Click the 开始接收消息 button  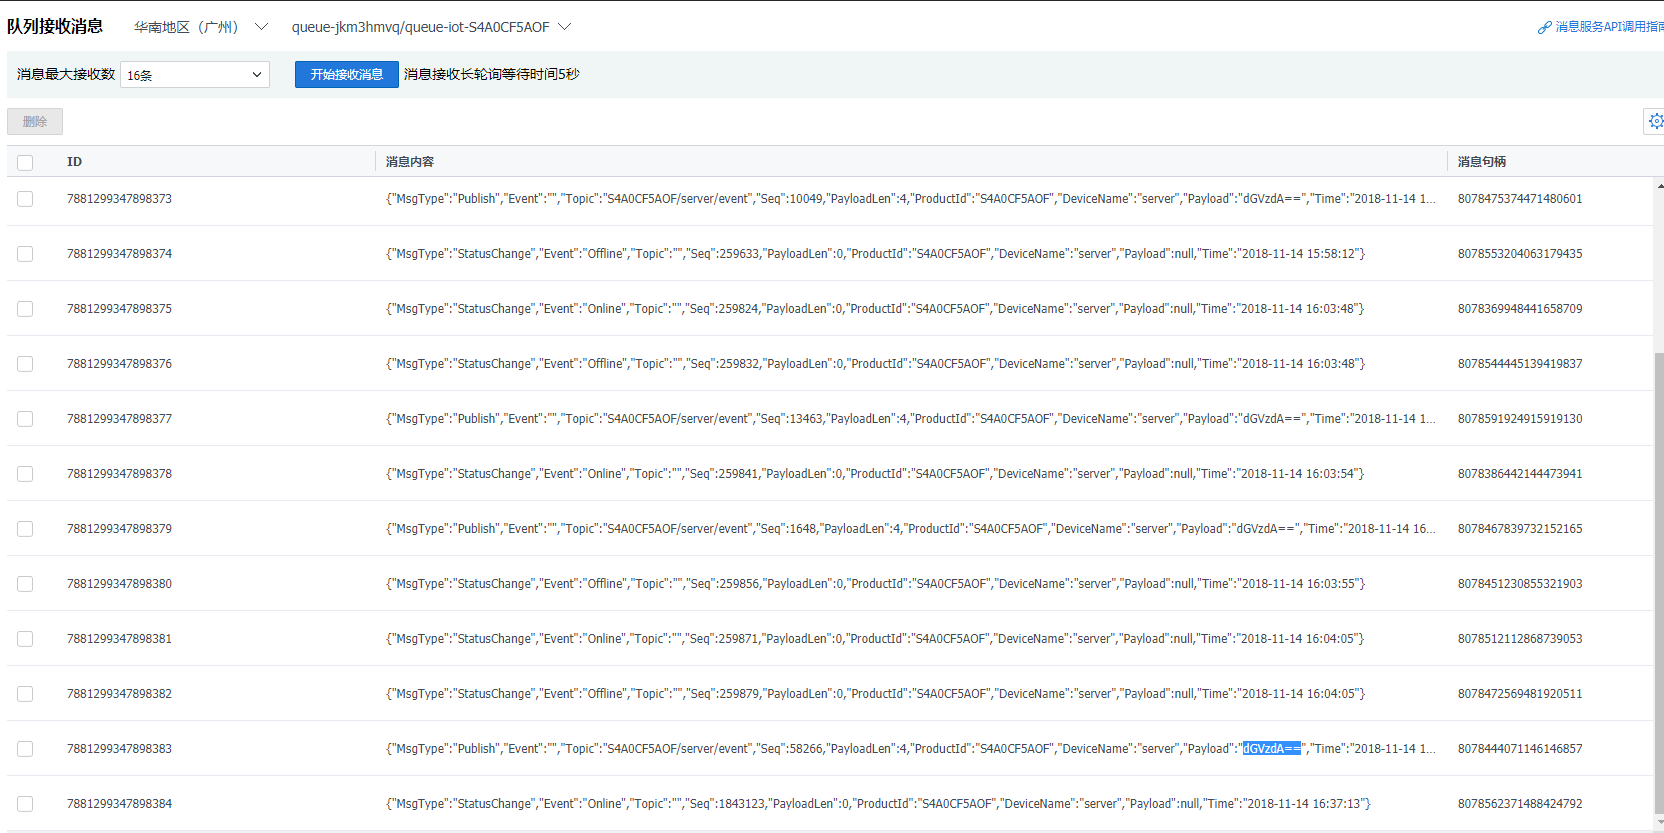(x=346, y=75)
